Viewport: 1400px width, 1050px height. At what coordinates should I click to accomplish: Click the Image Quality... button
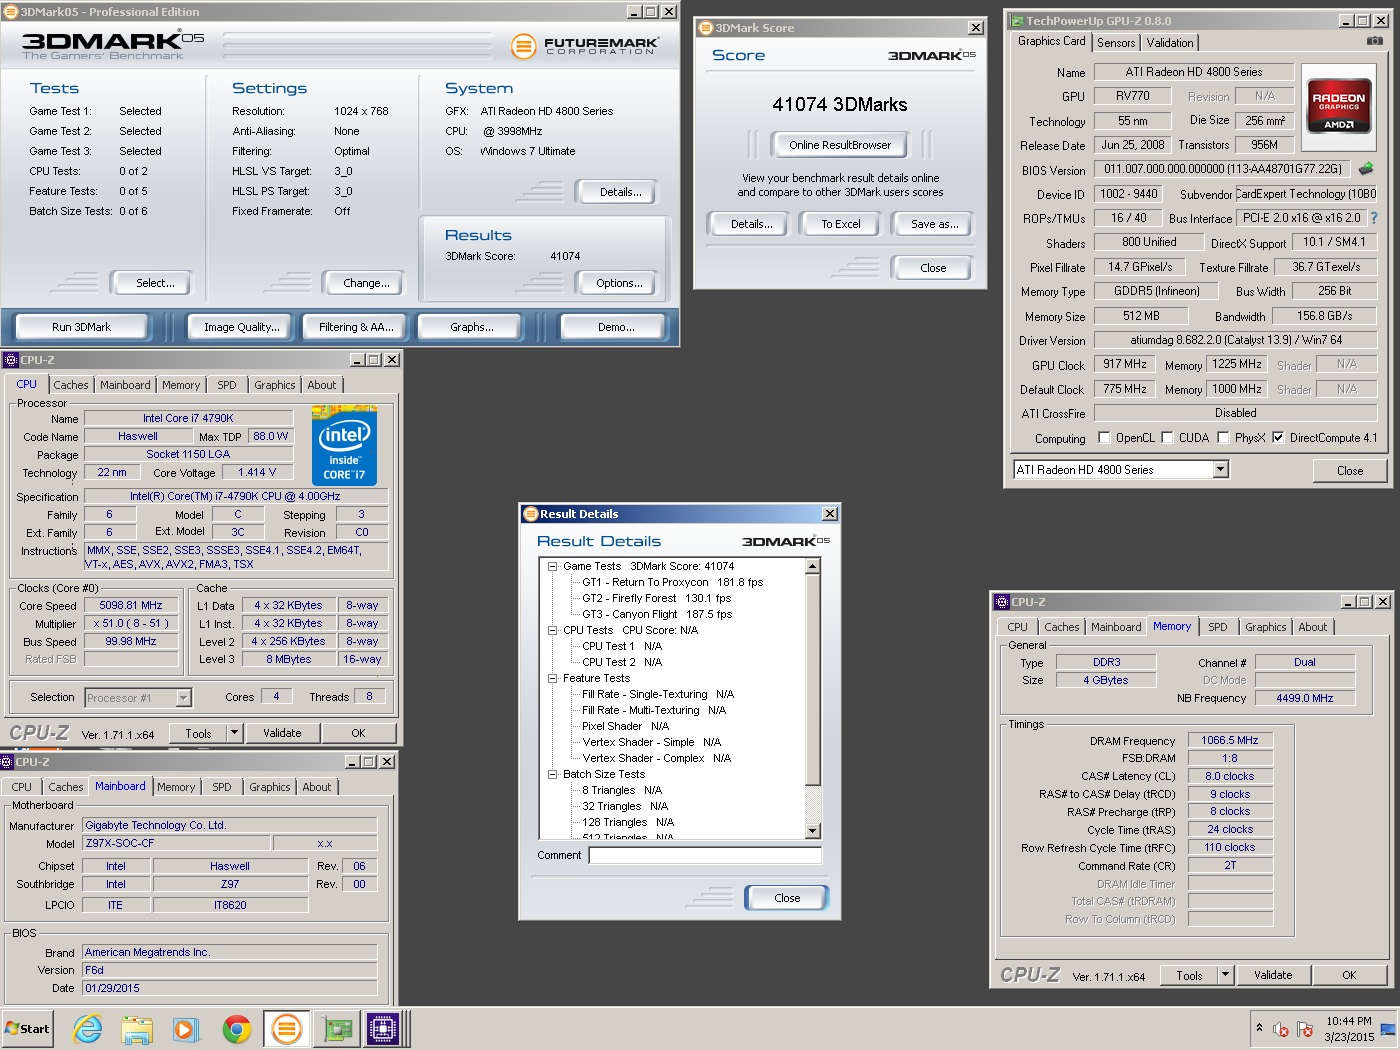pyautogui.click(x=242, y=327)
